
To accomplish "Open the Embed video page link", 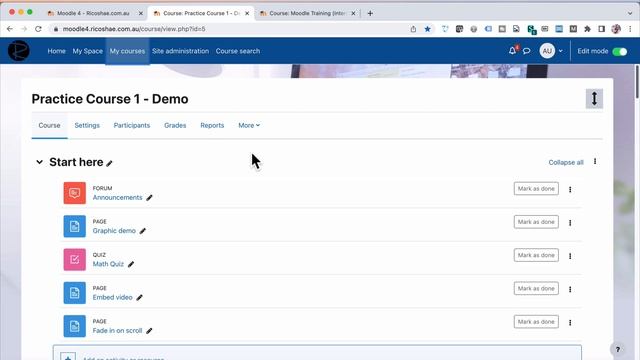I will point(113,297).
